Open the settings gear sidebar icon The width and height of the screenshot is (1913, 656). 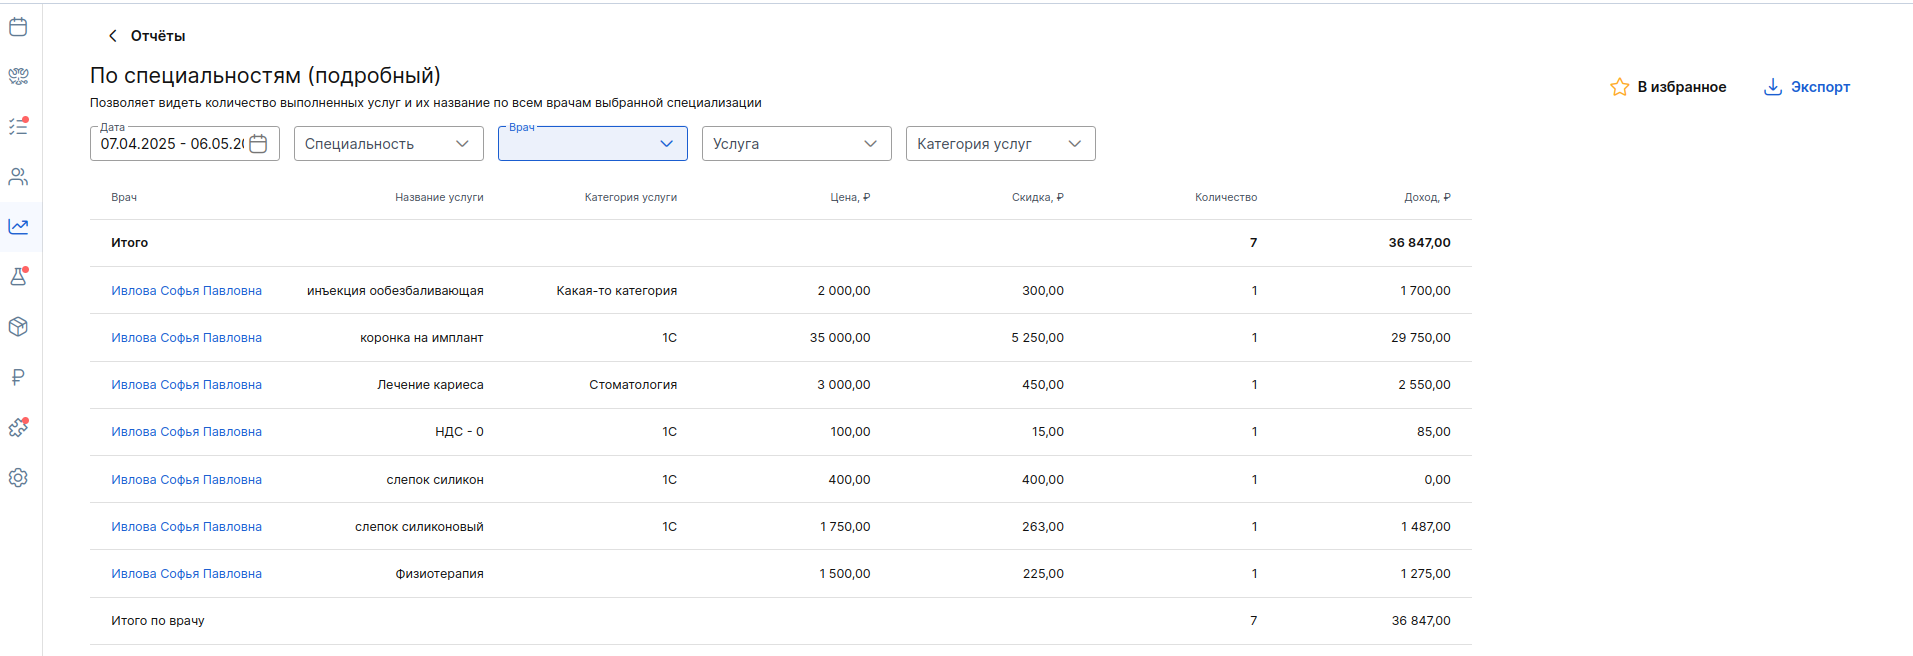point(18,478)
